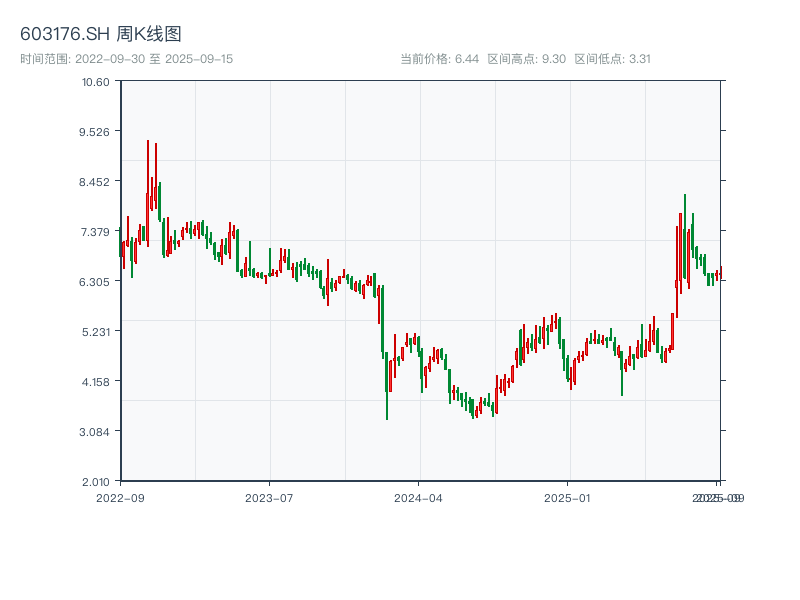Select the 2022-09 x-axis date label
The width and height of the screenshot is (800, 600).
(x=120, y=497)
